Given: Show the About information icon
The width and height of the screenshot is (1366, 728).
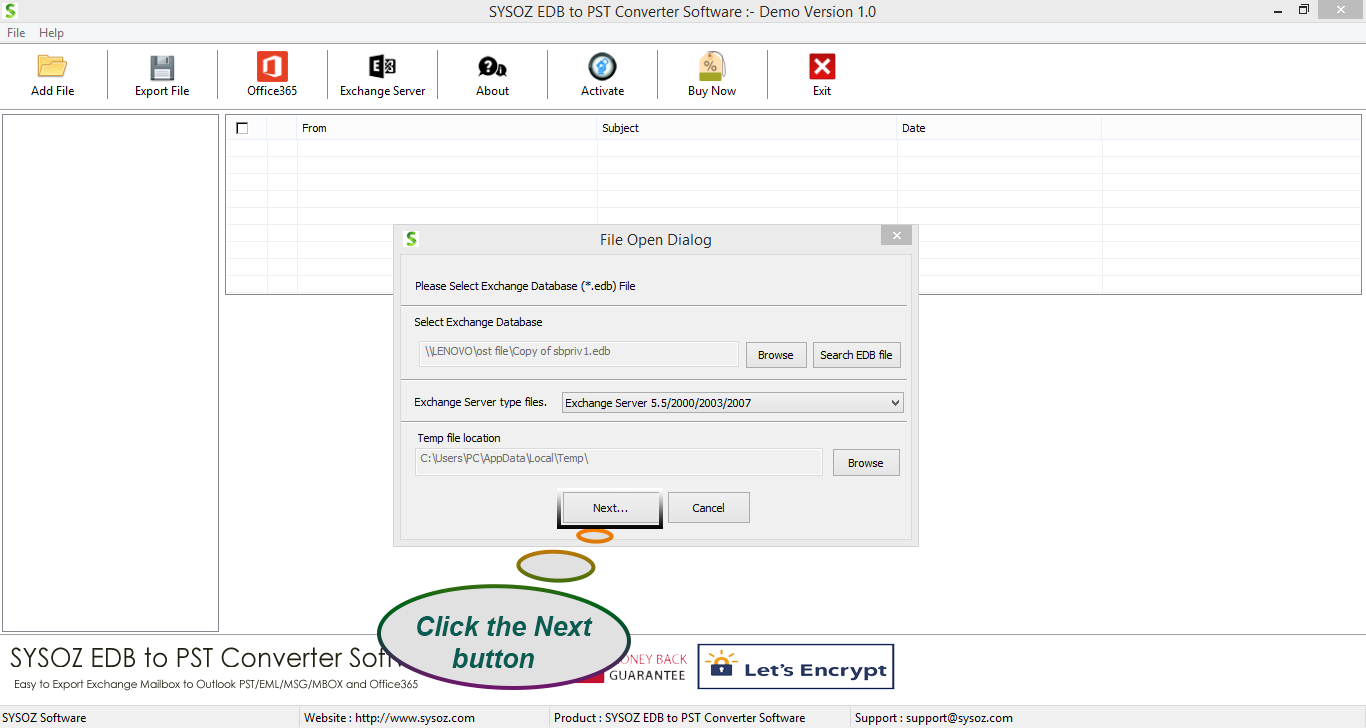Looking at the screenshot, I should click(x=492, y=67).
